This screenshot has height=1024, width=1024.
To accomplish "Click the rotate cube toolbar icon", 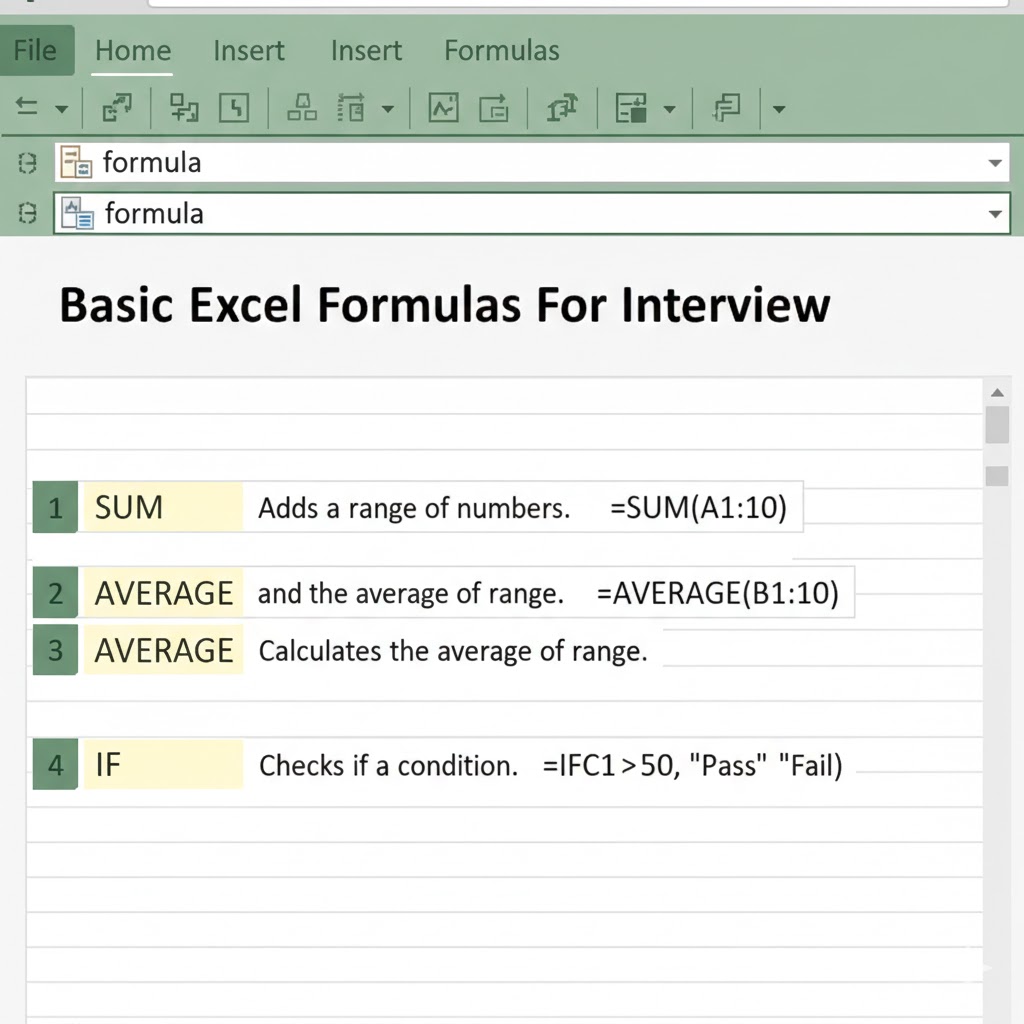I will [x=563, y=108].
